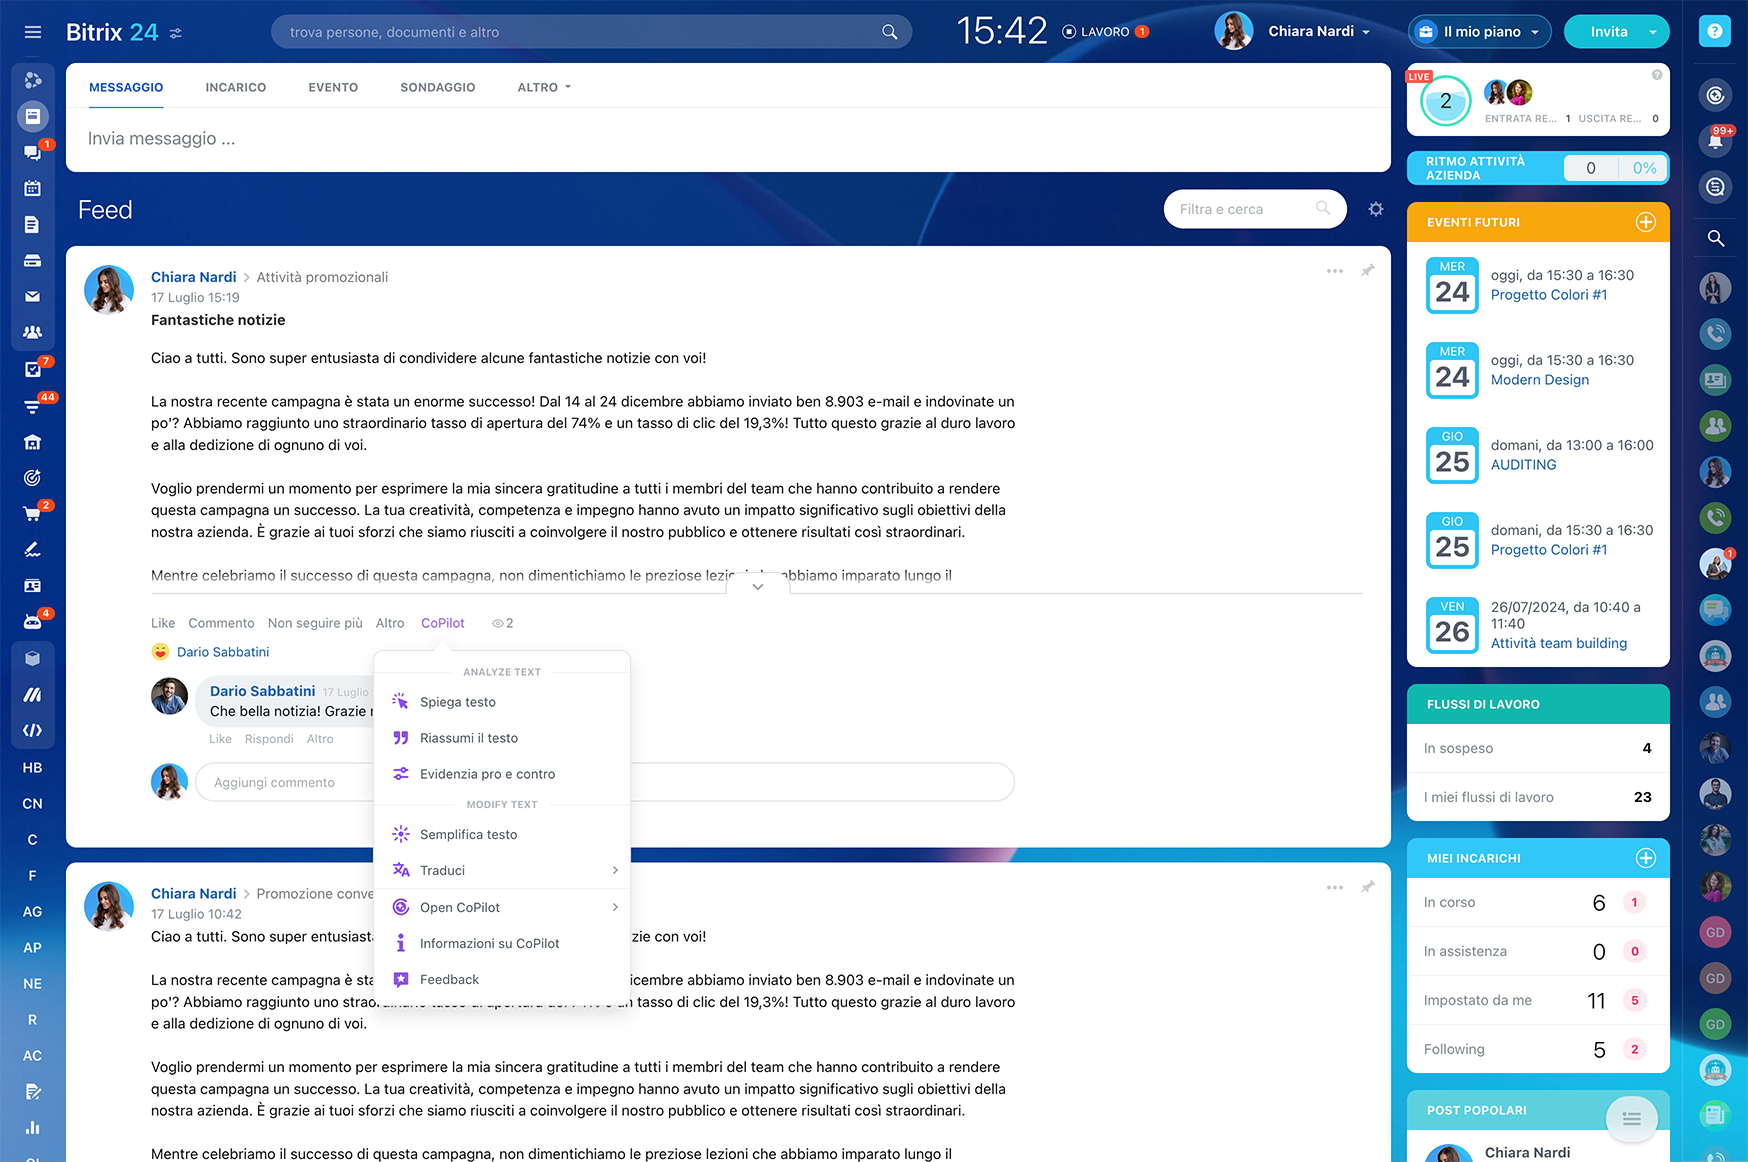Switch to the INCARICO tab
The width and height of the screenshot is (1748, 1162).
click(236, 87)
